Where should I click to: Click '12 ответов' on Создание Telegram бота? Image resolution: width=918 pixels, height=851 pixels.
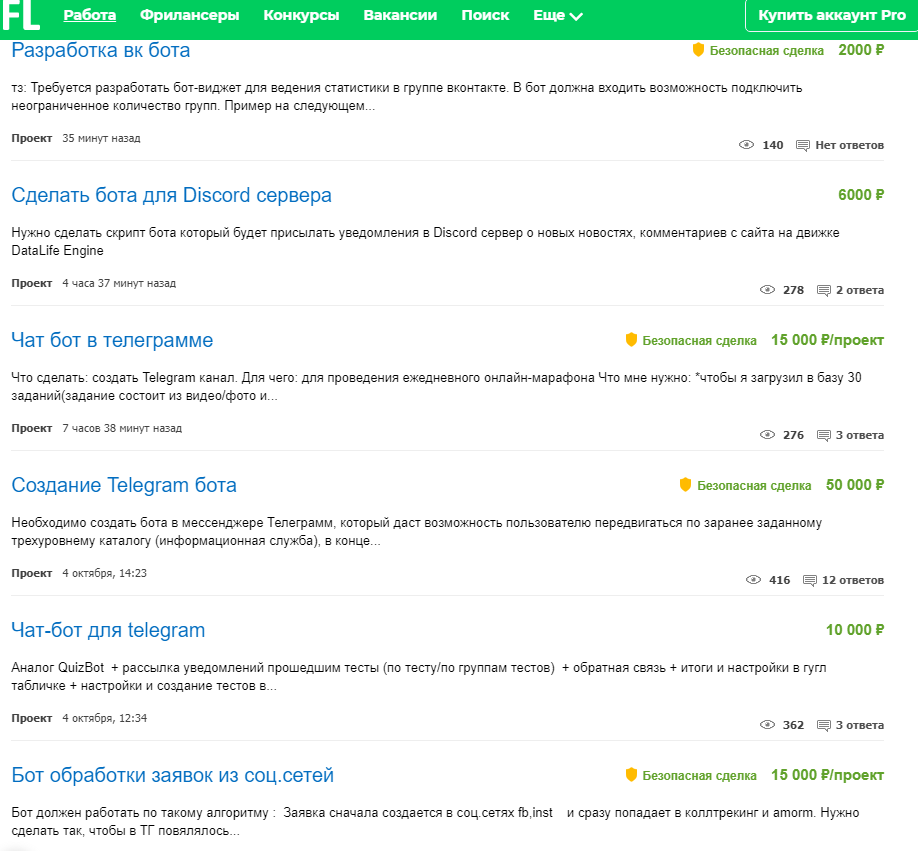click(853, 580)
